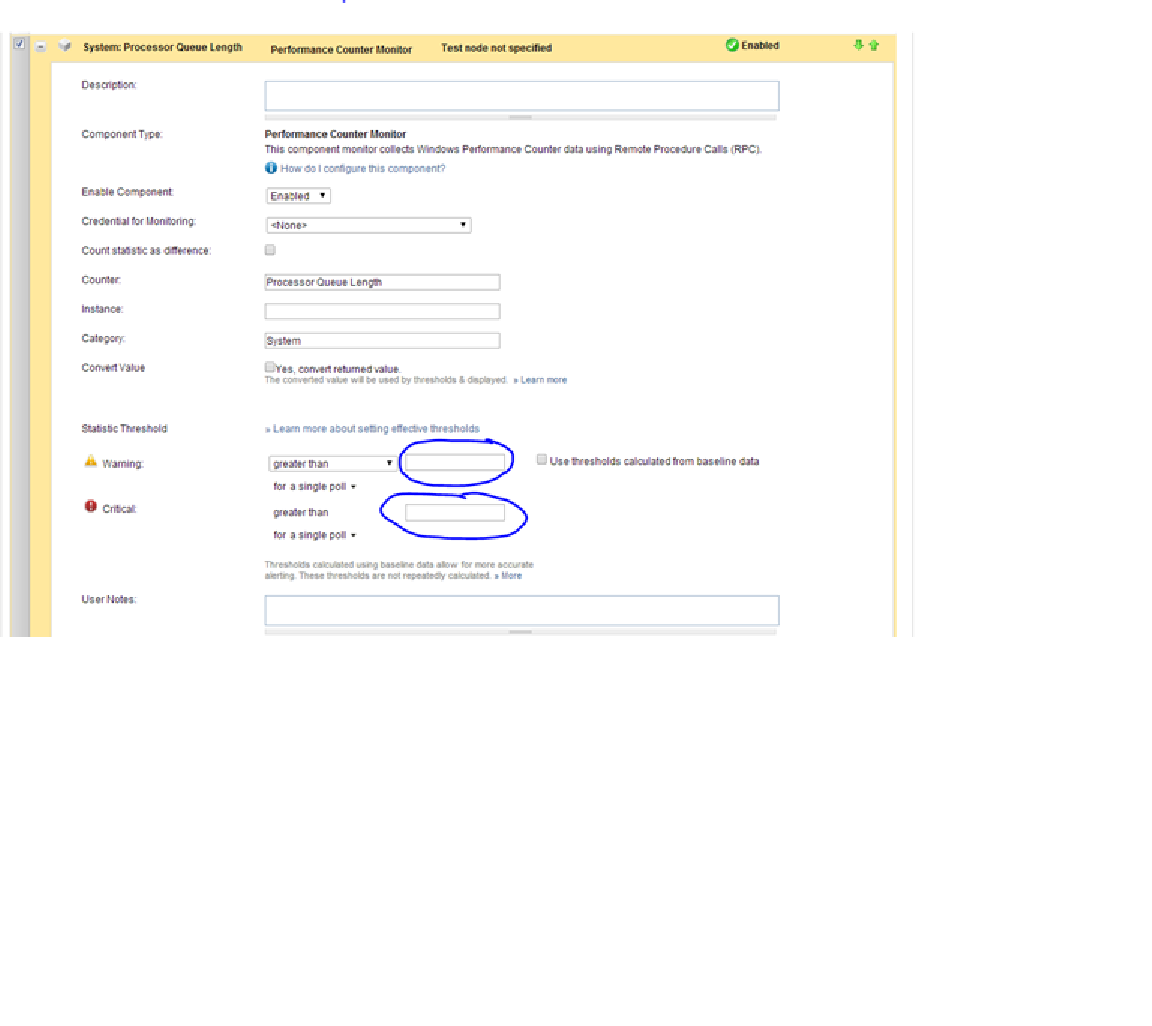Click the Critical 'greater than' label

tap(300, 512)
